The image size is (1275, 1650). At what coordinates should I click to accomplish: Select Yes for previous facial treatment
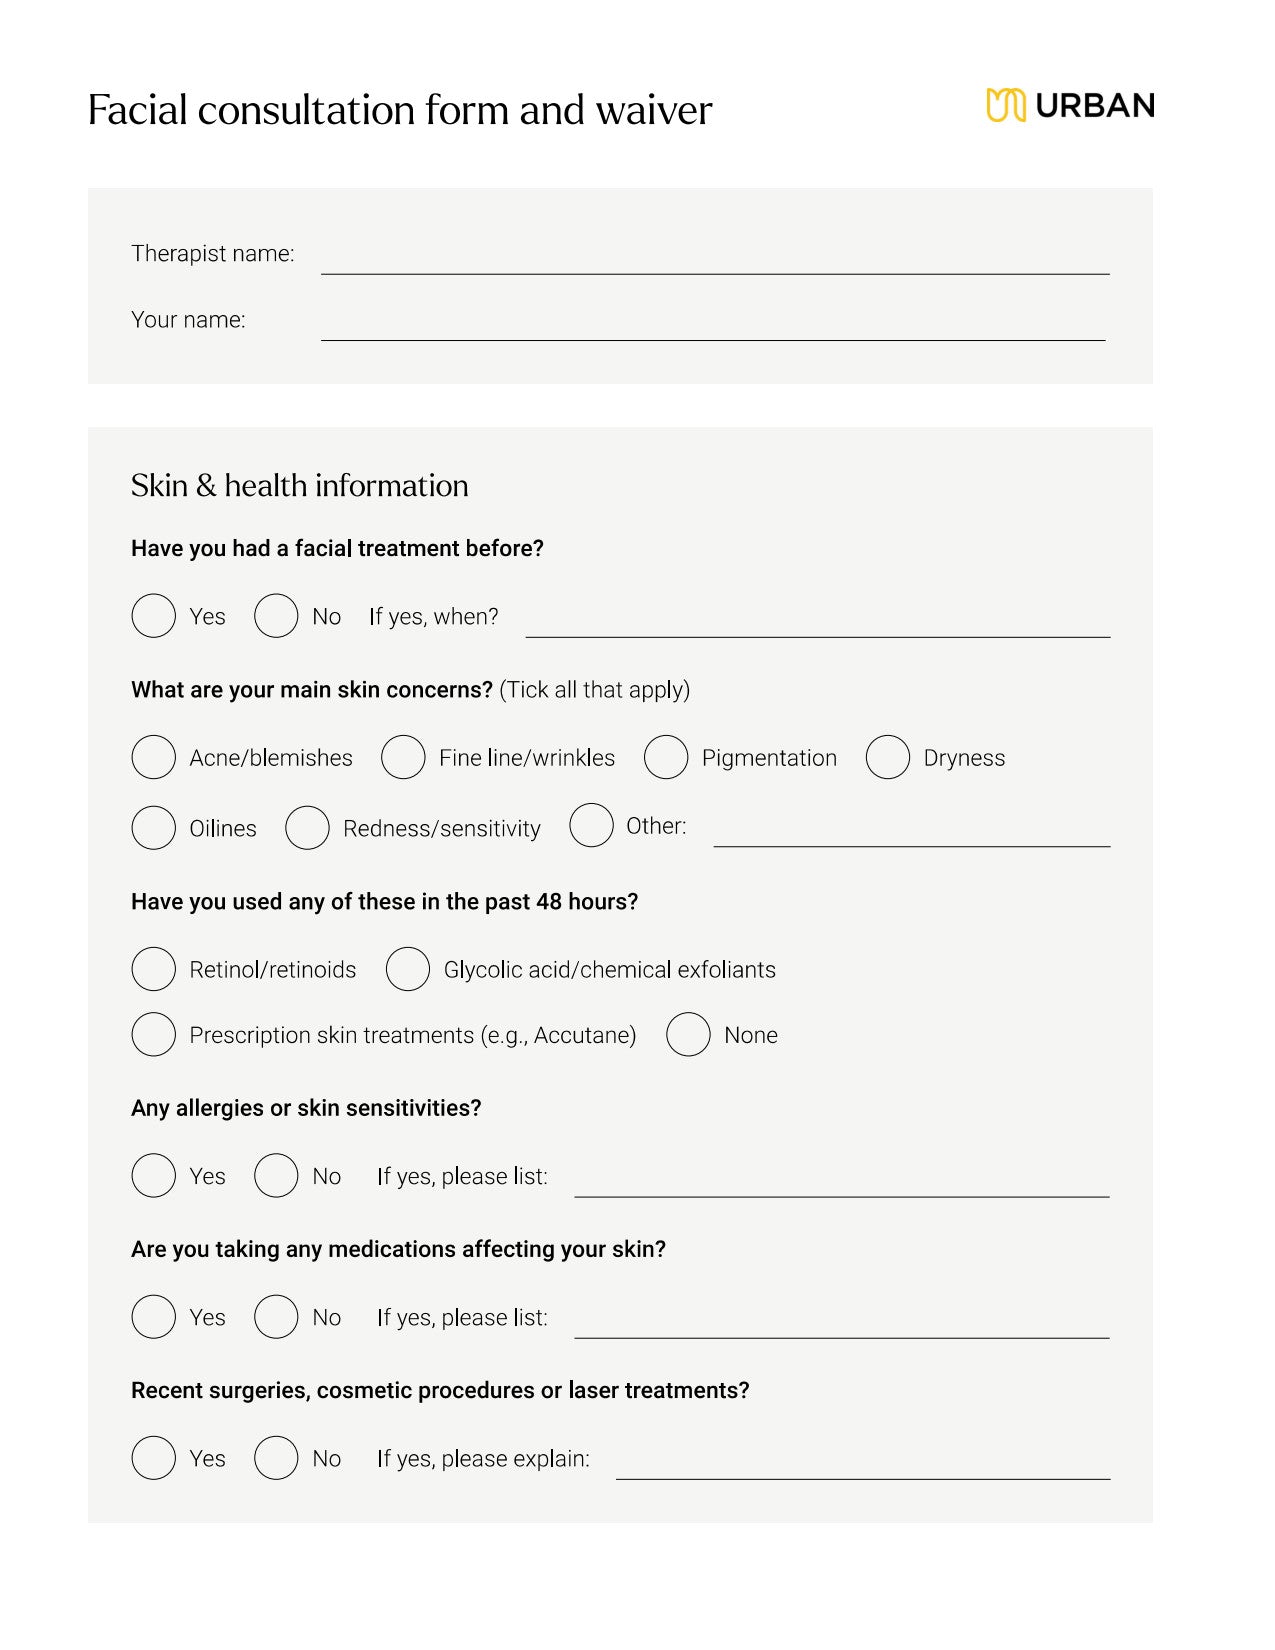[154, 616]
